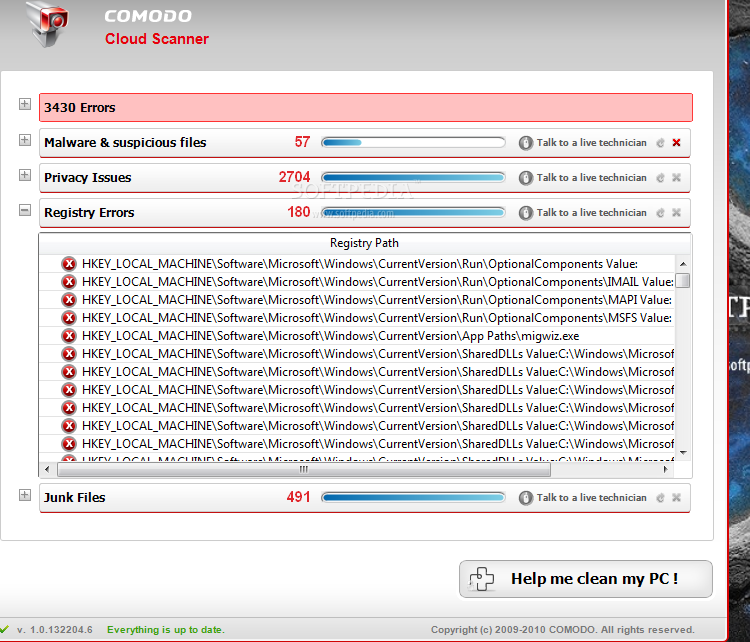Screen dimensions: 750x642
Task: Click the Everything is up to date status
Action: (165, 630)
